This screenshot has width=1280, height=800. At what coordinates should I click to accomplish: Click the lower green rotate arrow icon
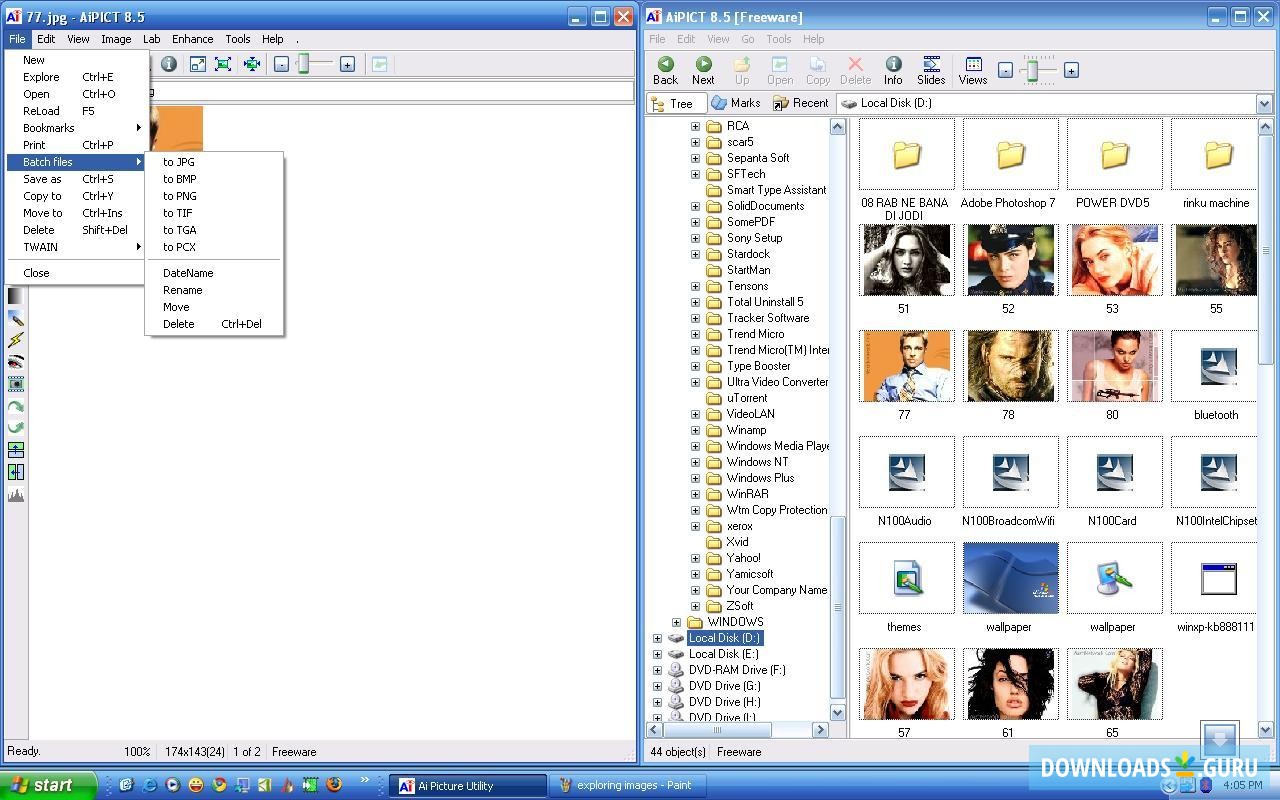coord(16,428)
